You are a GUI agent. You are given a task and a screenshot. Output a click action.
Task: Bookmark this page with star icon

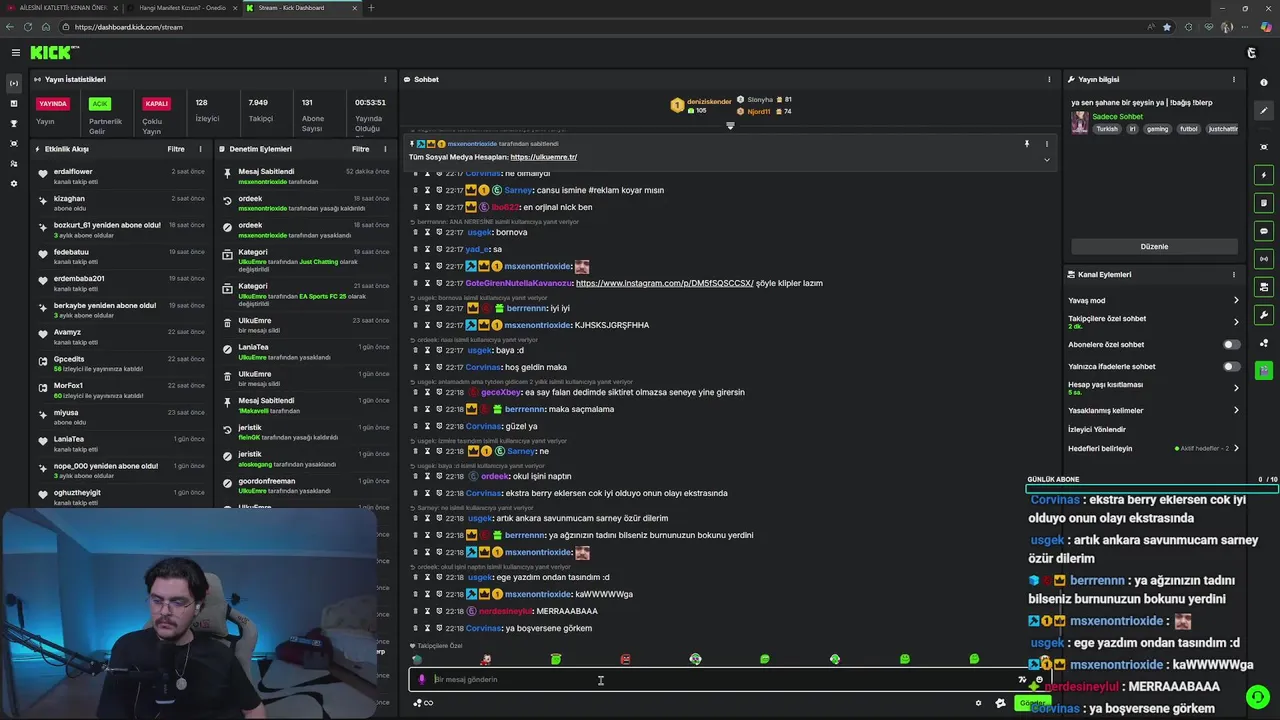[x=1166, y=27]
